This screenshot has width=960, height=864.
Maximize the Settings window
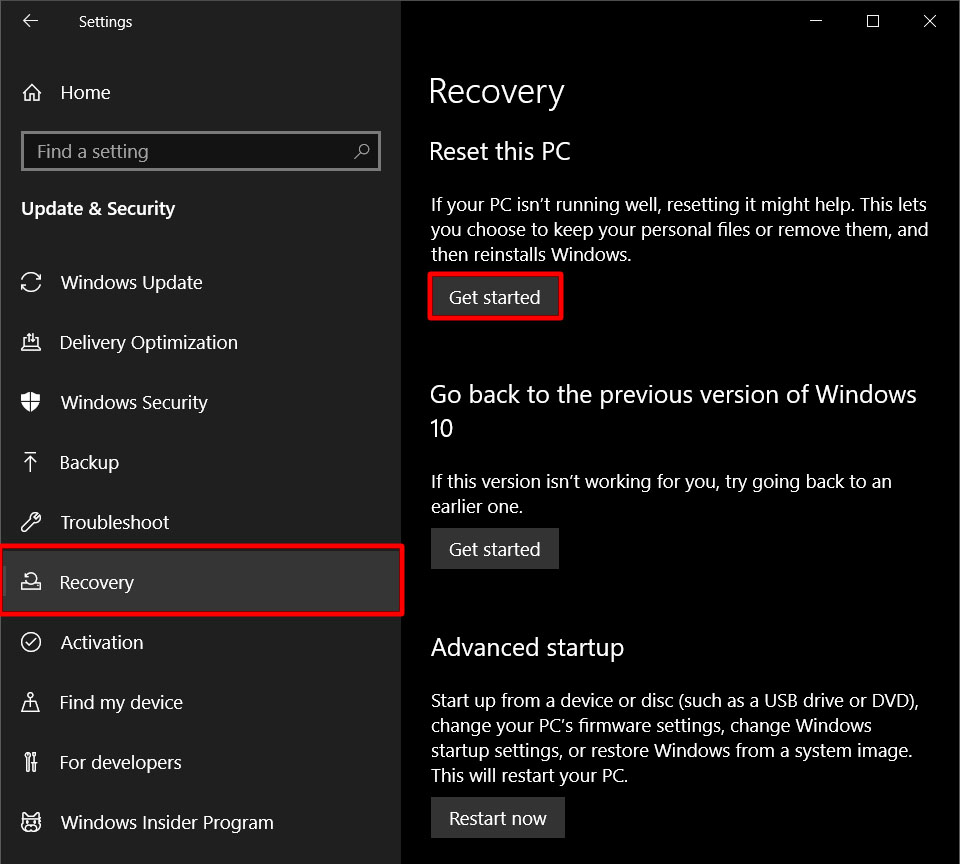pyautogui.click(x=873, y=21)
